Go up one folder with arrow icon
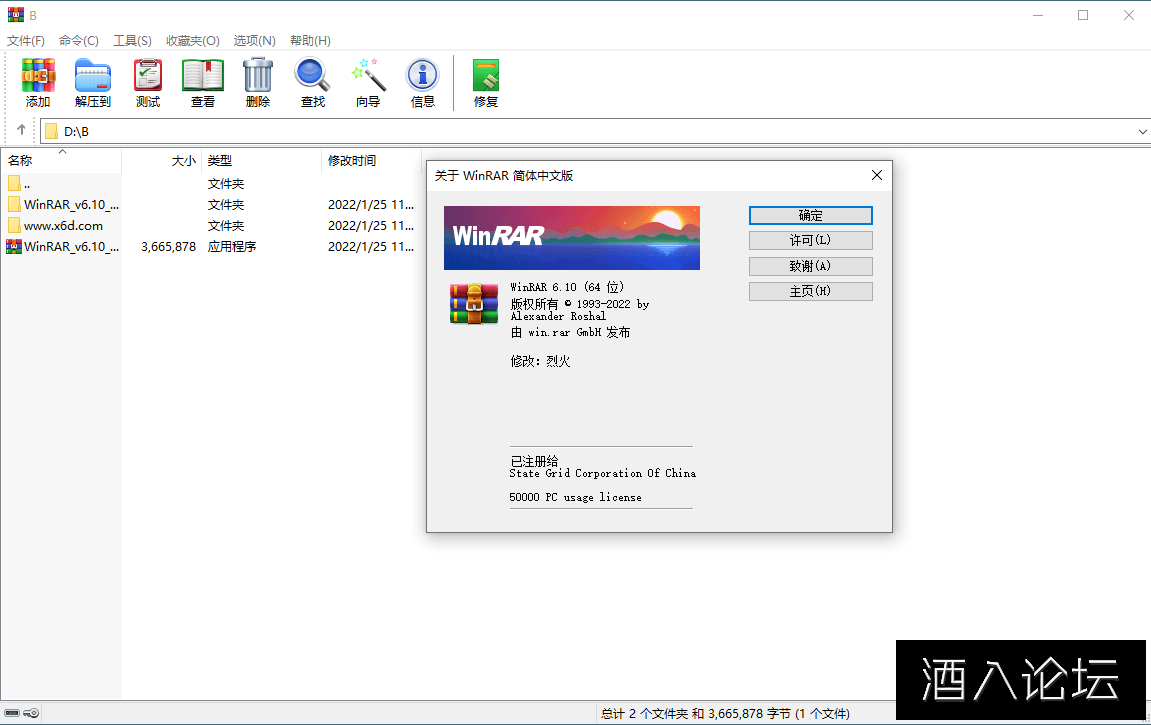Image resolution: width=1151 pixels, height=725 pixels. coord(21,130)
